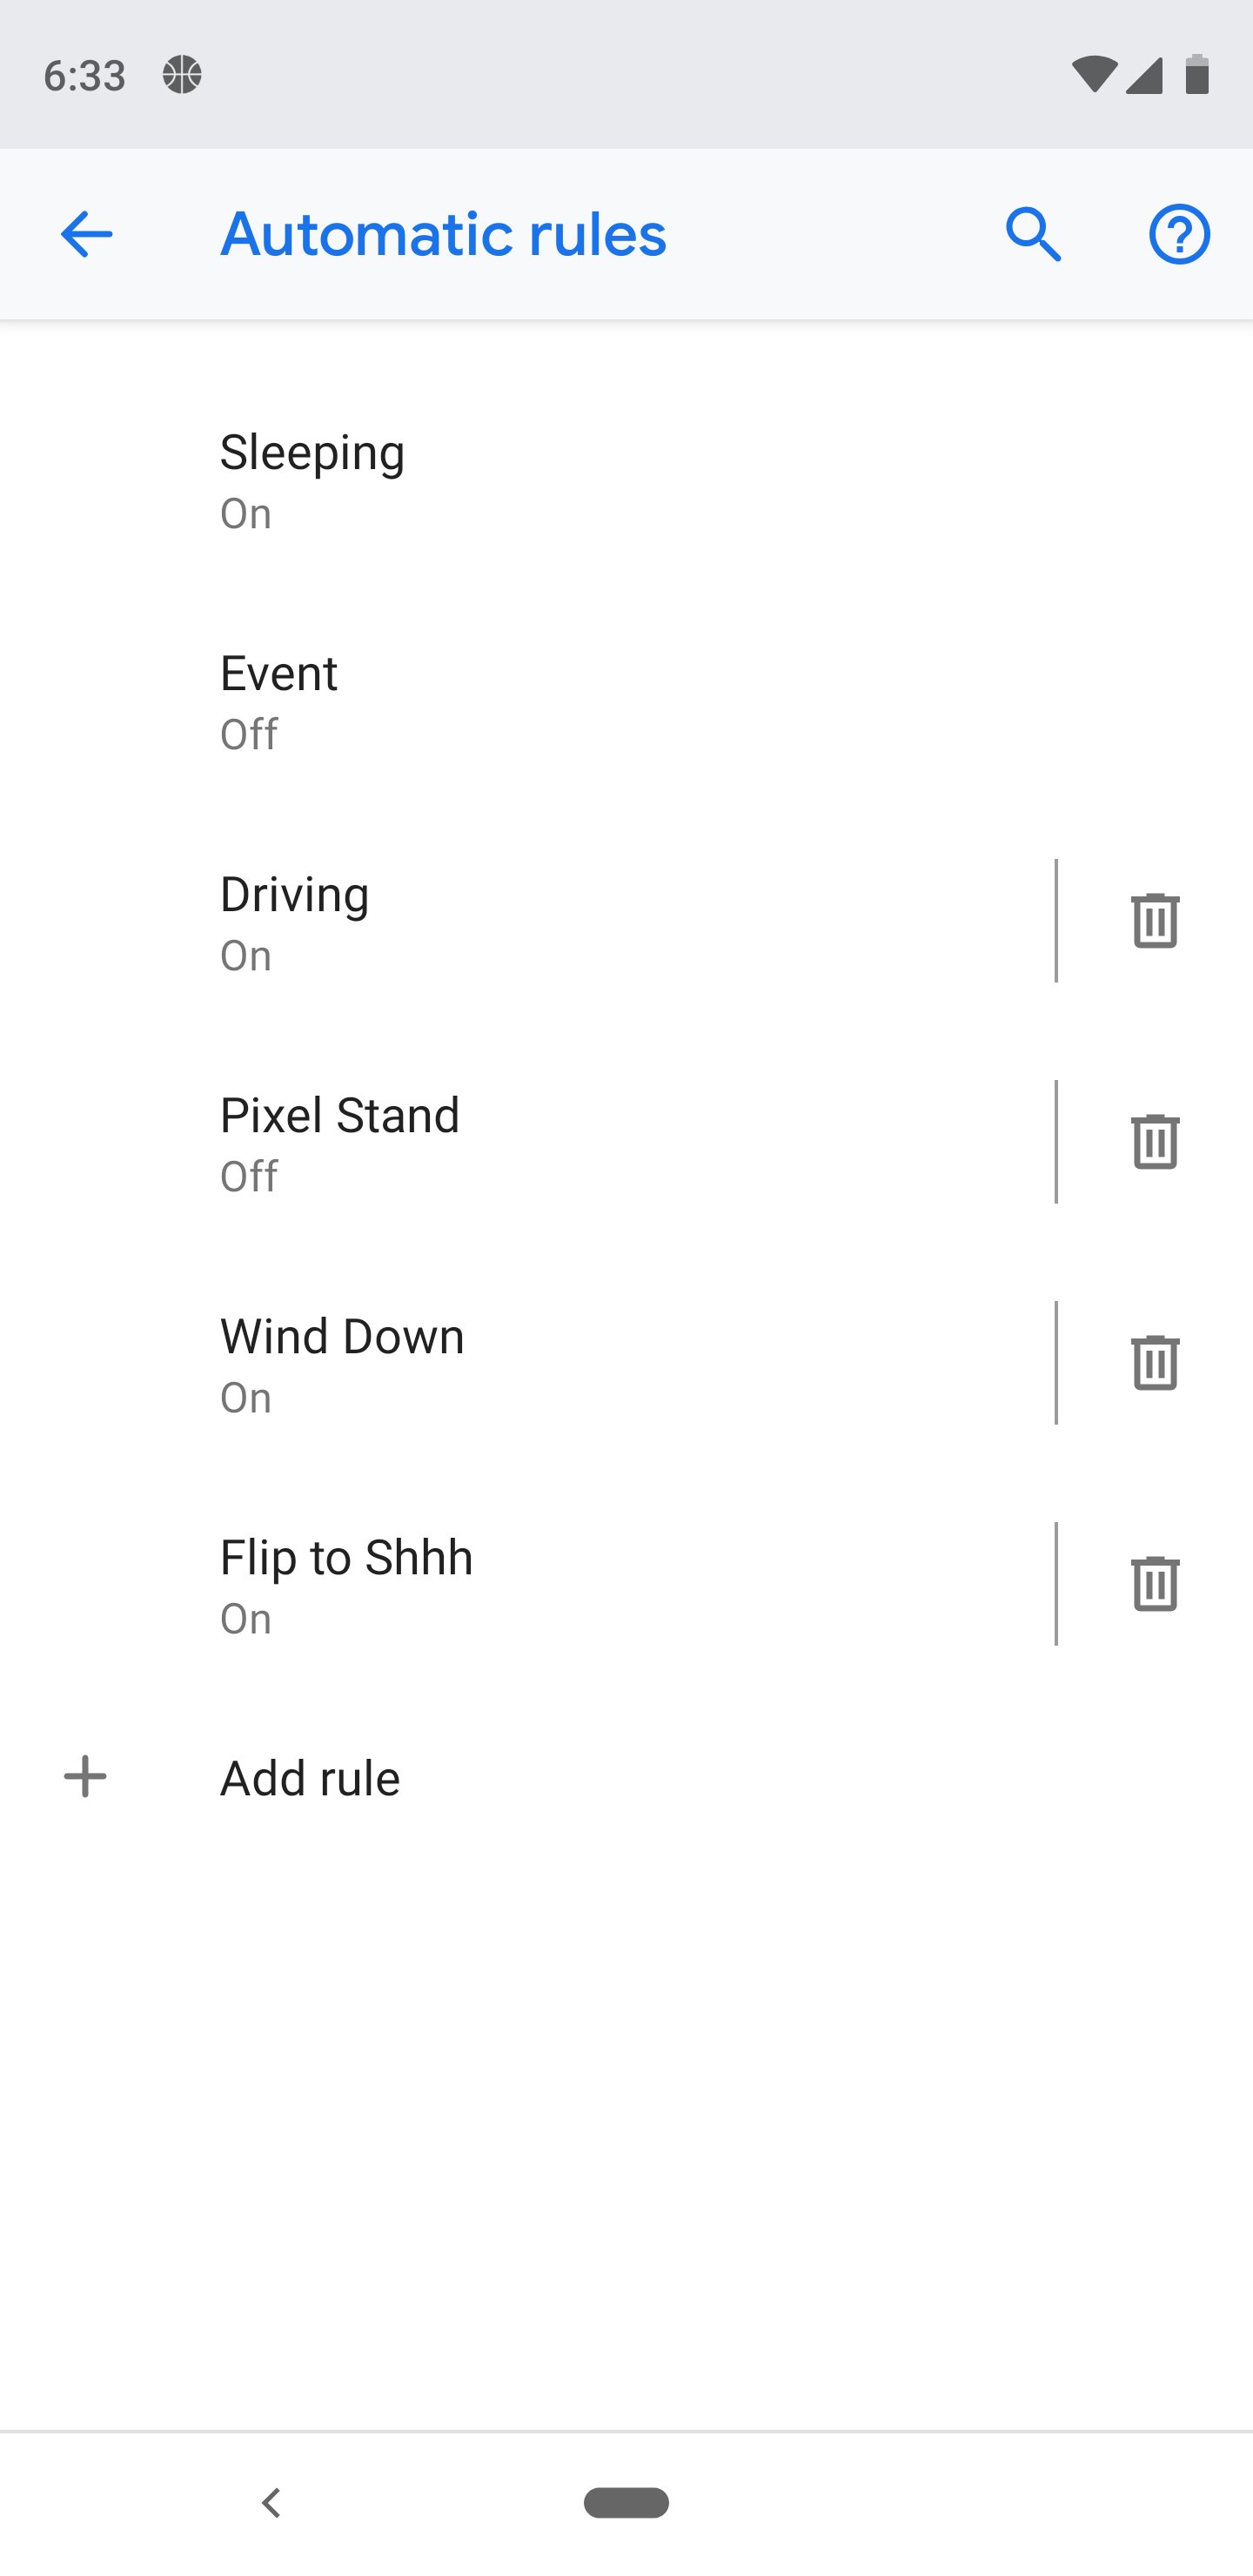Delete the Wind Down rule with its trash icon
Image resolution: width=1253 pixels, height=2576 pixels.
[x=1155, y=1362]
